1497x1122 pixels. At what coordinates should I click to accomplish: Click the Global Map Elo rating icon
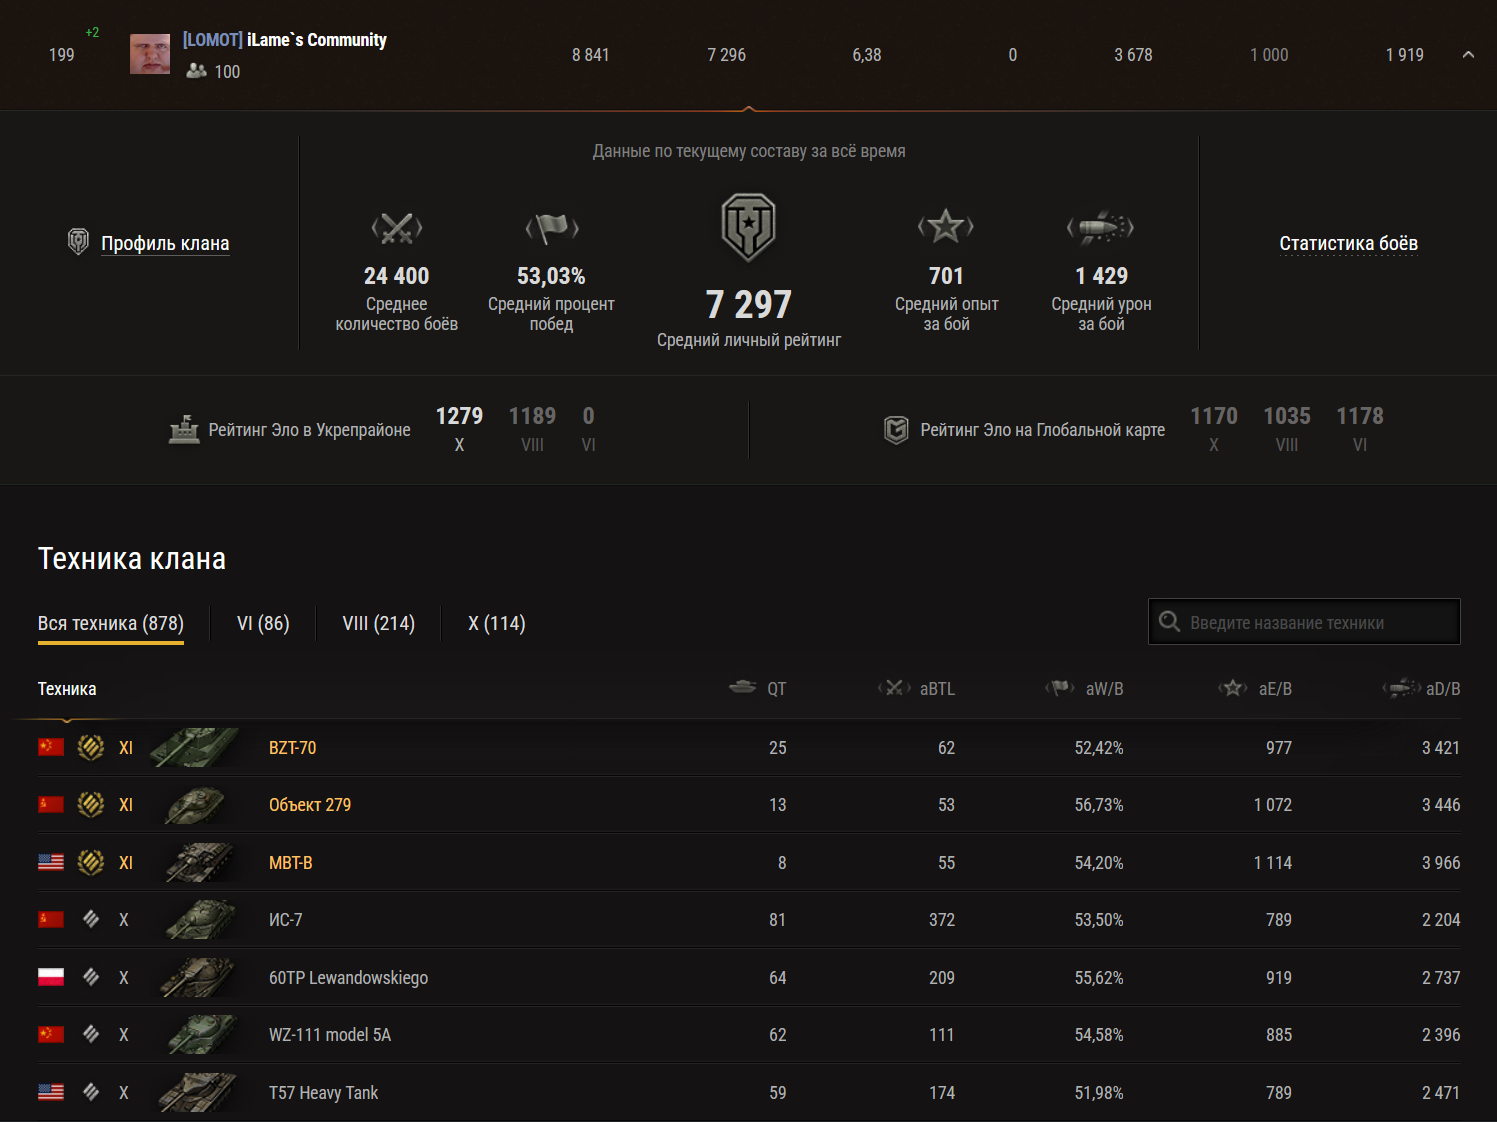pos(896,430)
